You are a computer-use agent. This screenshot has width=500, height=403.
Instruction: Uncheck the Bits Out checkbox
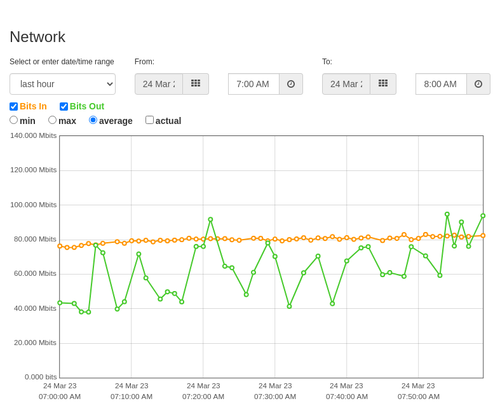point(64,106)
